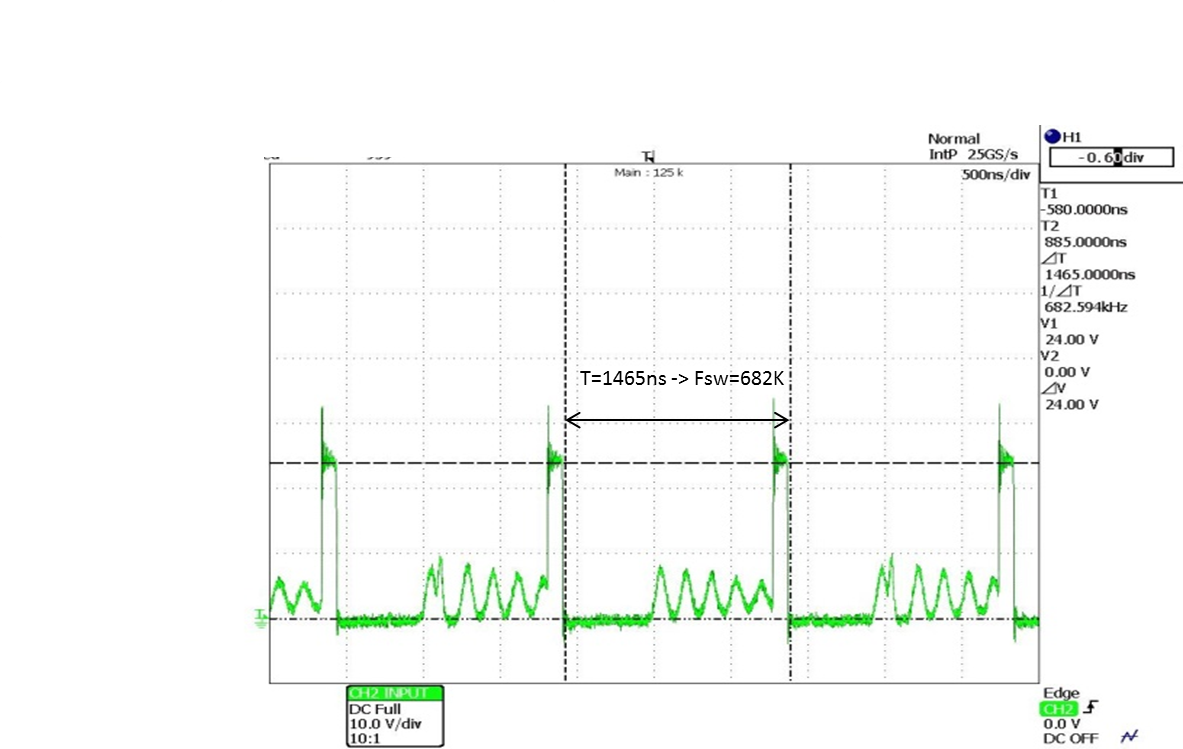Click the IntP 25GS/s sample rate
Image resolution: width=1183 pixels, height=749 pixels.
(973, 155)
